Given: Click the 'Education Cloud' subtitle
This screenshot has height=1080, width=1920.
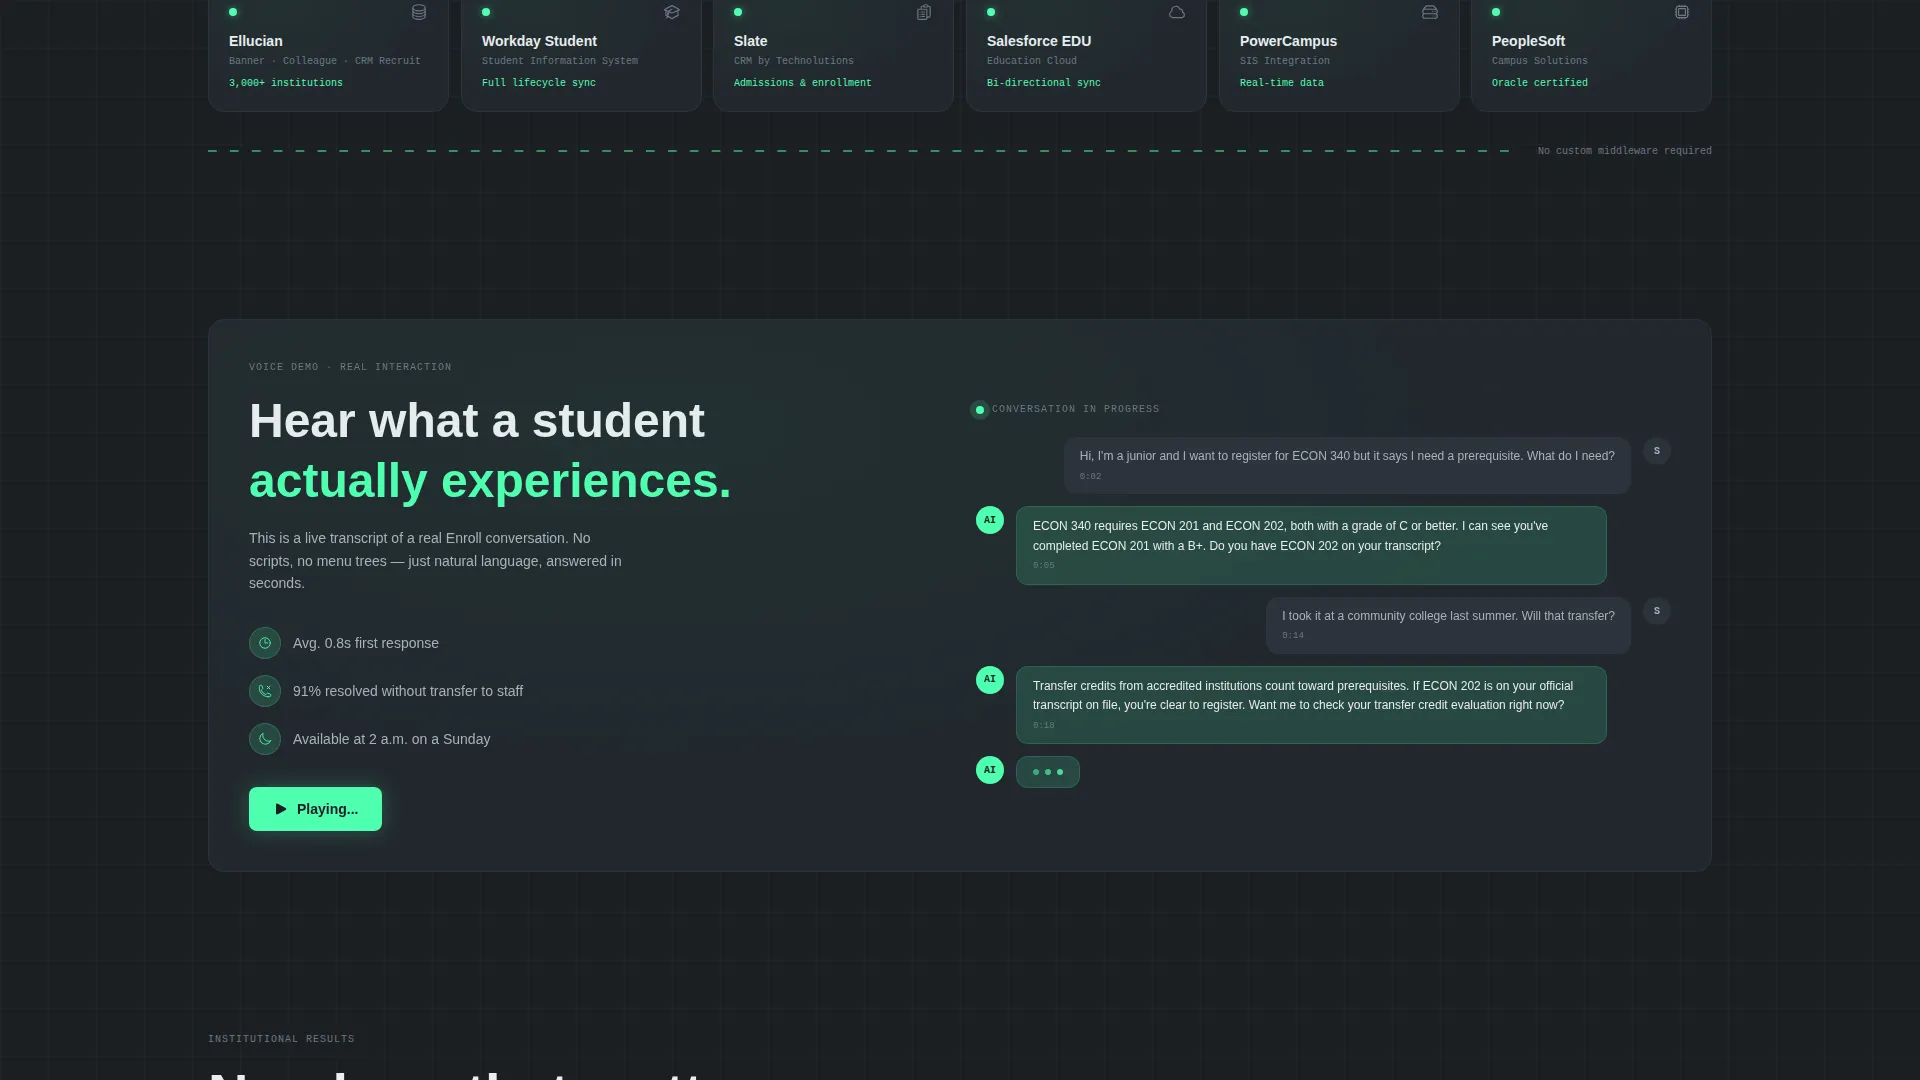Looking at the screenshot, I should tap(1032, 61).
